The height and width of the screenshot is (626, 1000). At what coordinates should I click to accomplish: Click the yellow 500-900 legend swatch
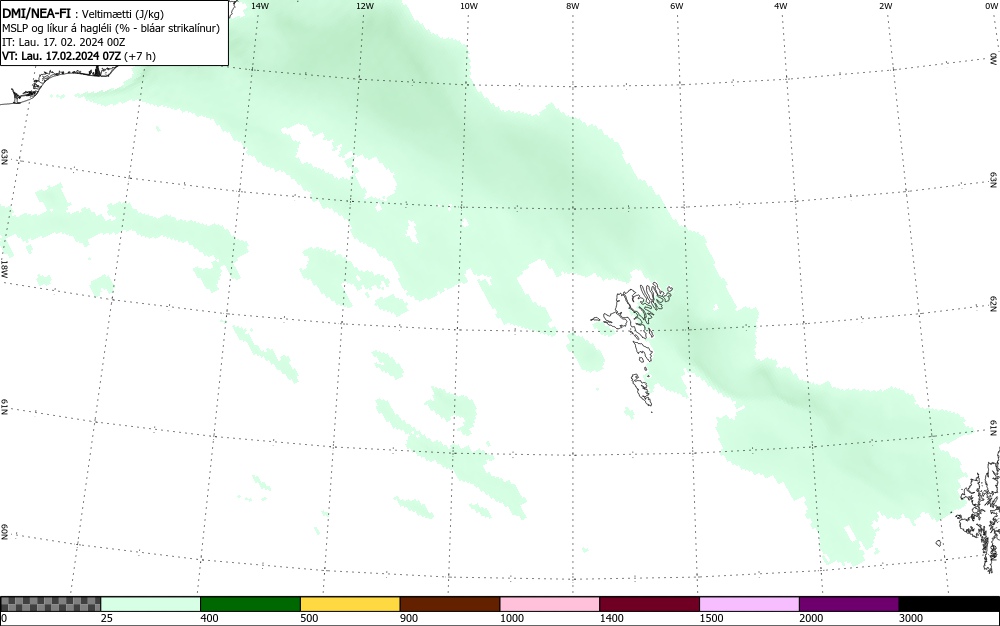[350, 604]
